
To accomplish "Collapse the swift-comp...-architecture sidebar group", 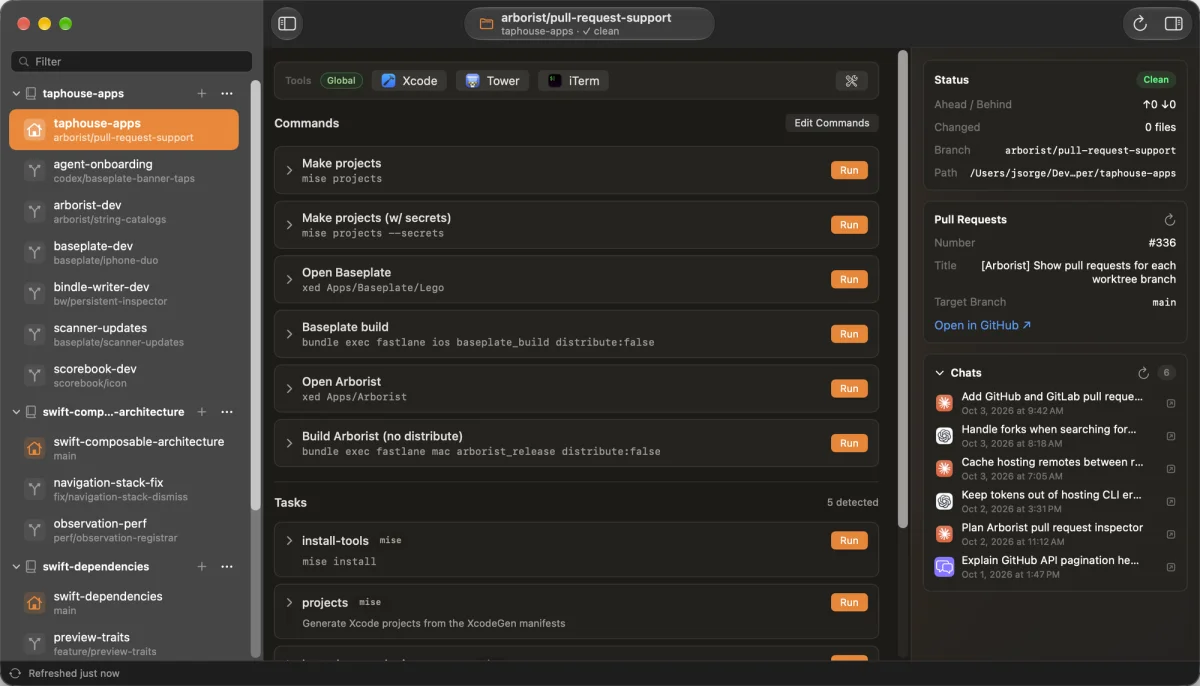I will tap(17, 412).
